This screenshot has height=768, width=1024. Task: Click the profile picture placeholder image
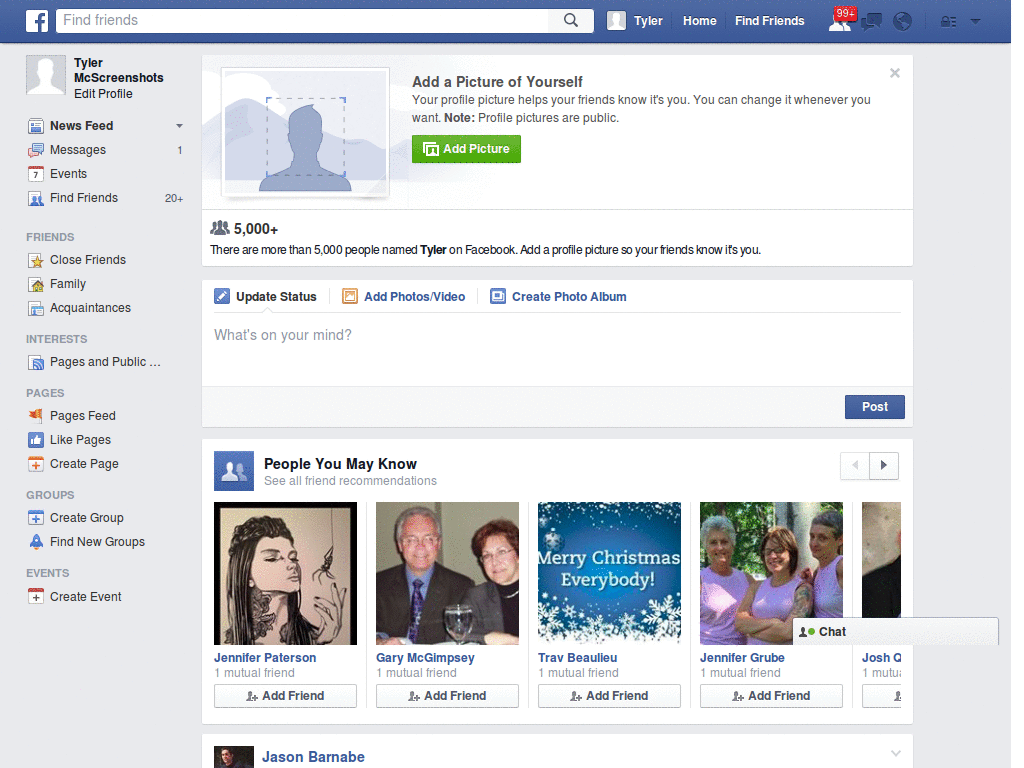point(306,132)
